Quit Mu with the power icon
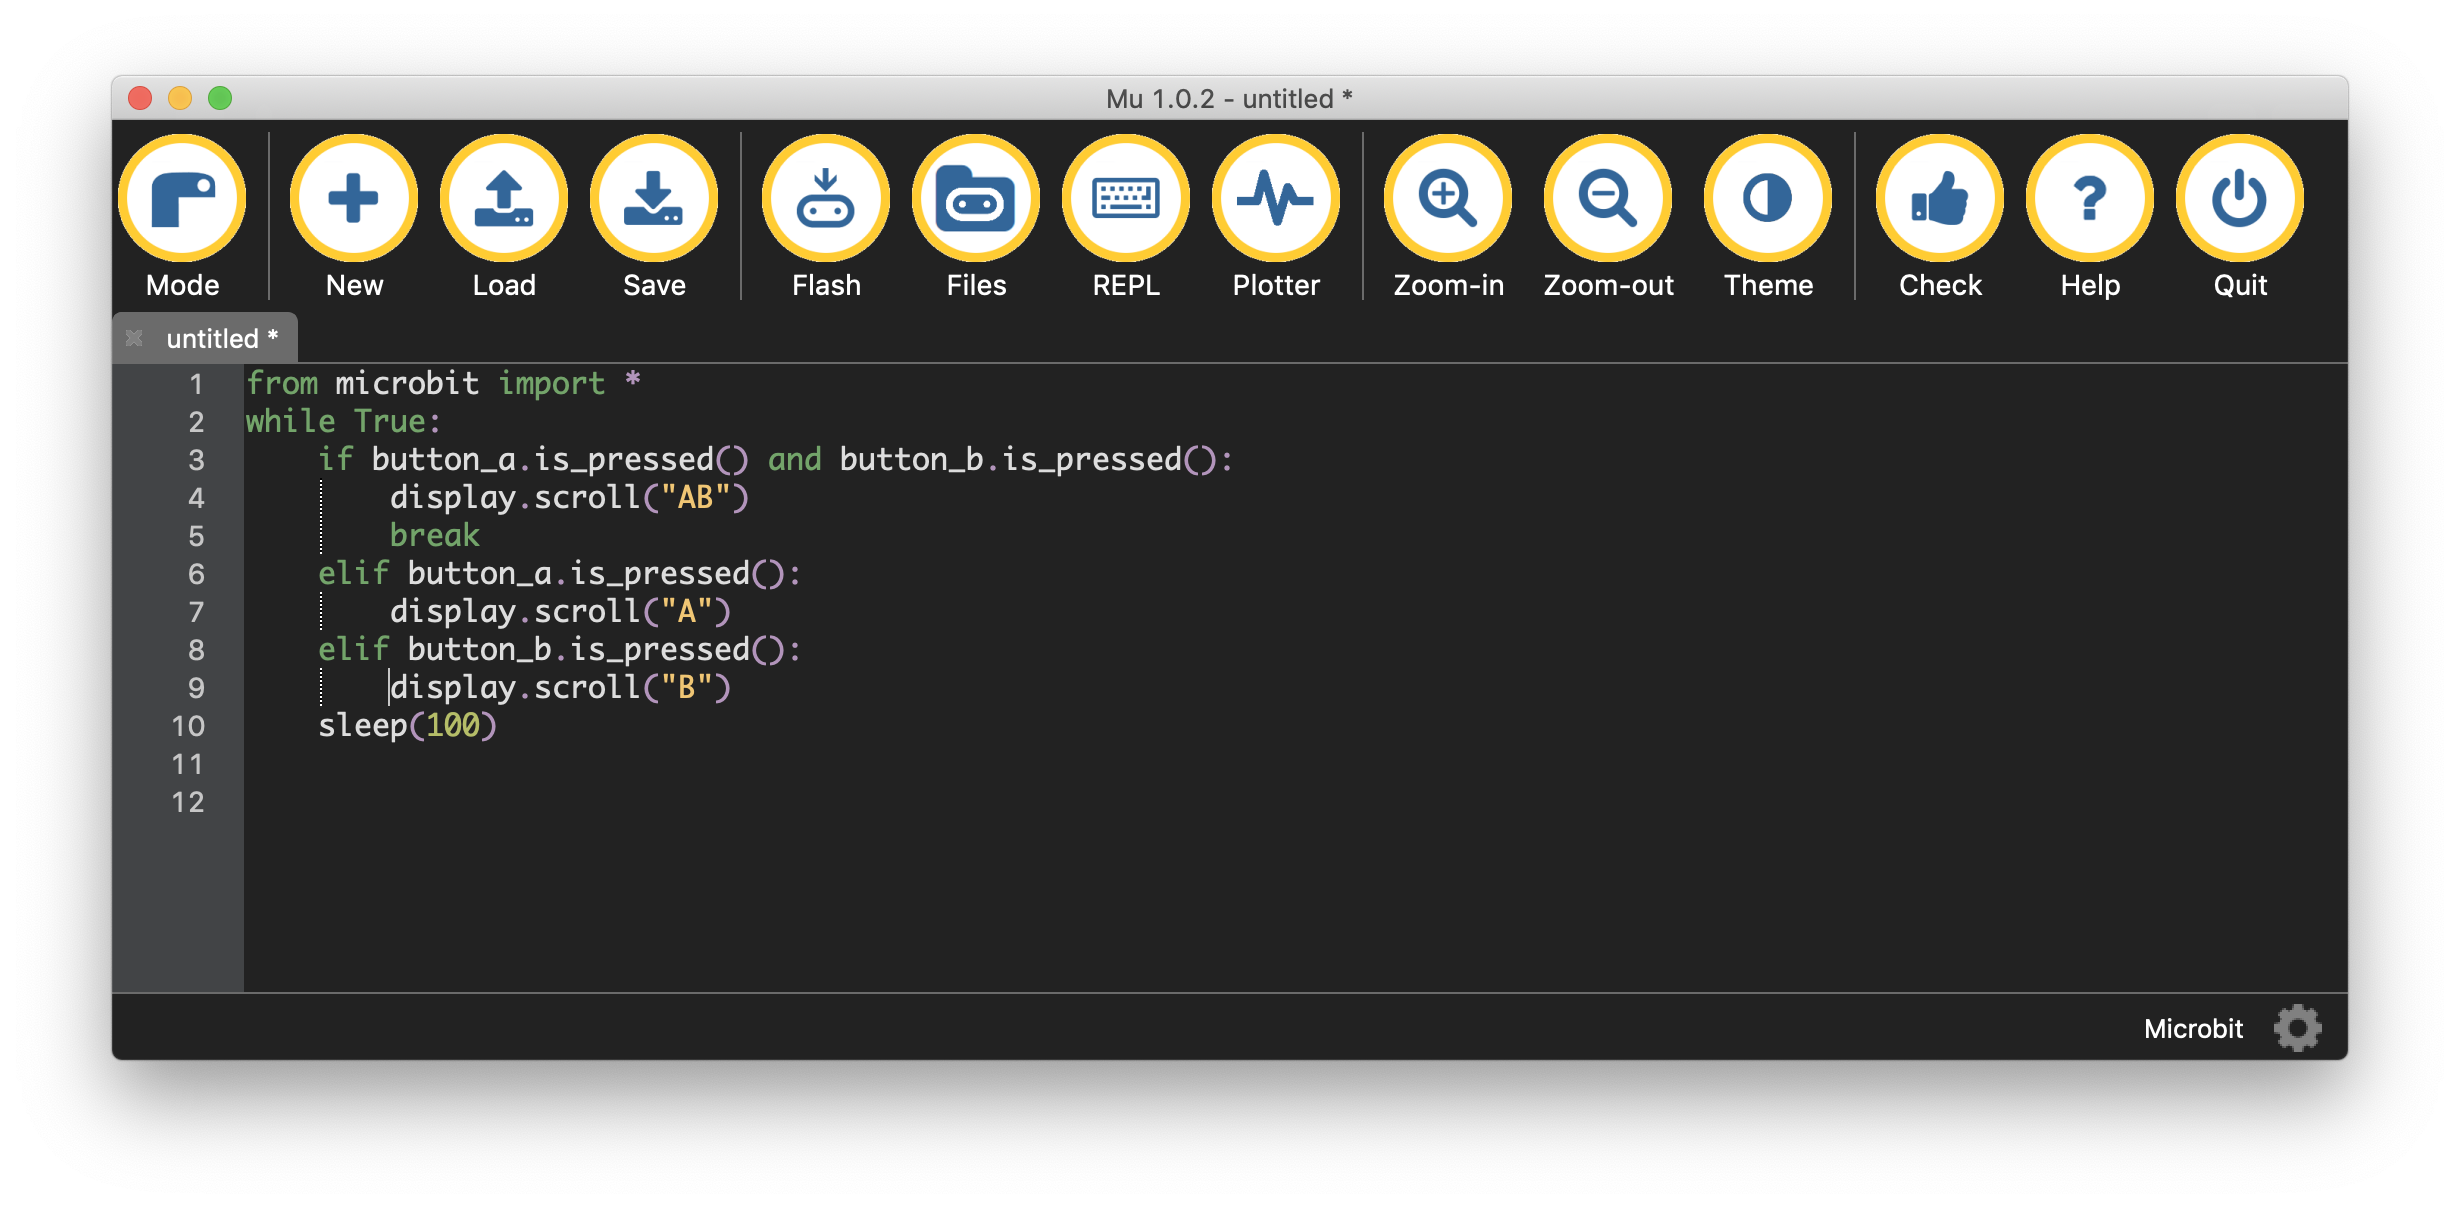This screenshot has width=2460, height=1208. click(2240, 199)
